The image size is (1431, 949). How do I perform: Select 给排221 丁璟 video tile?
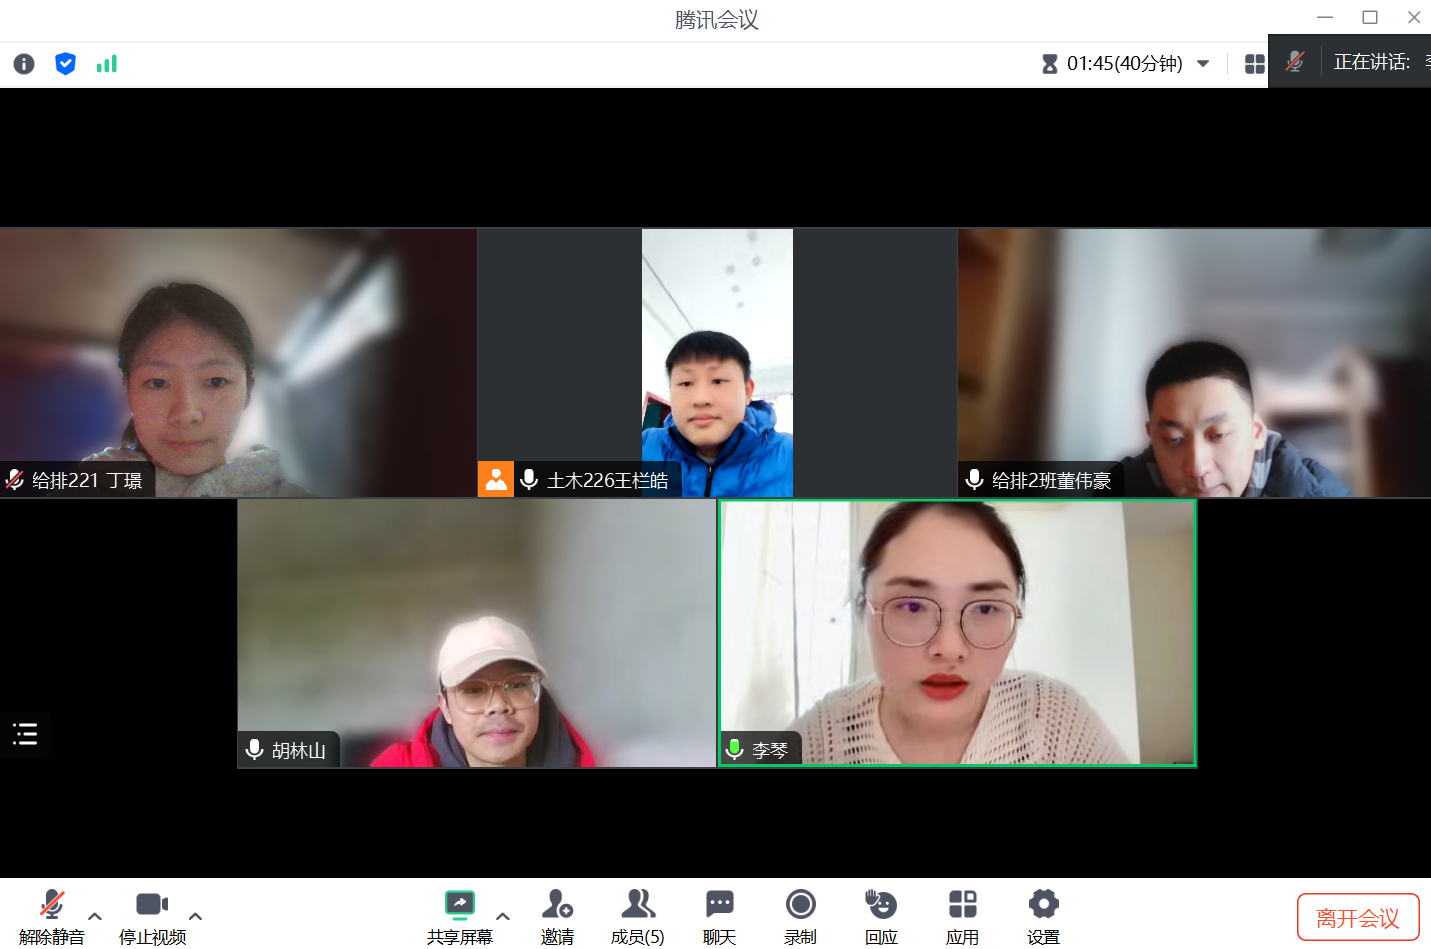click(x=238, y=363)
